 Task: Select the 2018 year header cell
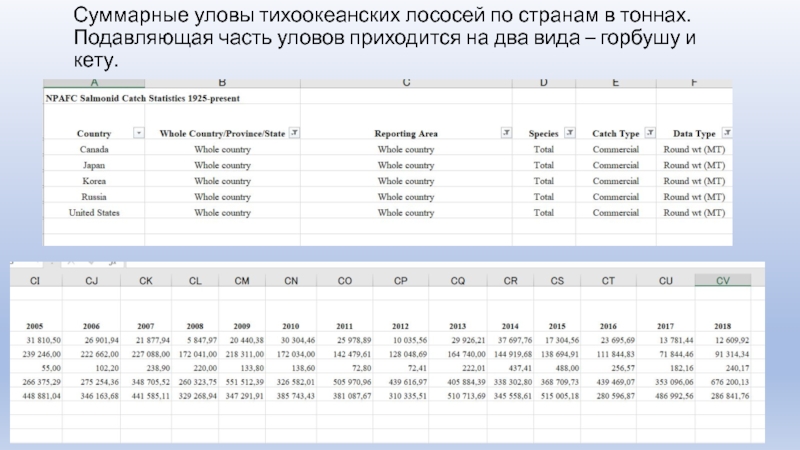(722, 327)
